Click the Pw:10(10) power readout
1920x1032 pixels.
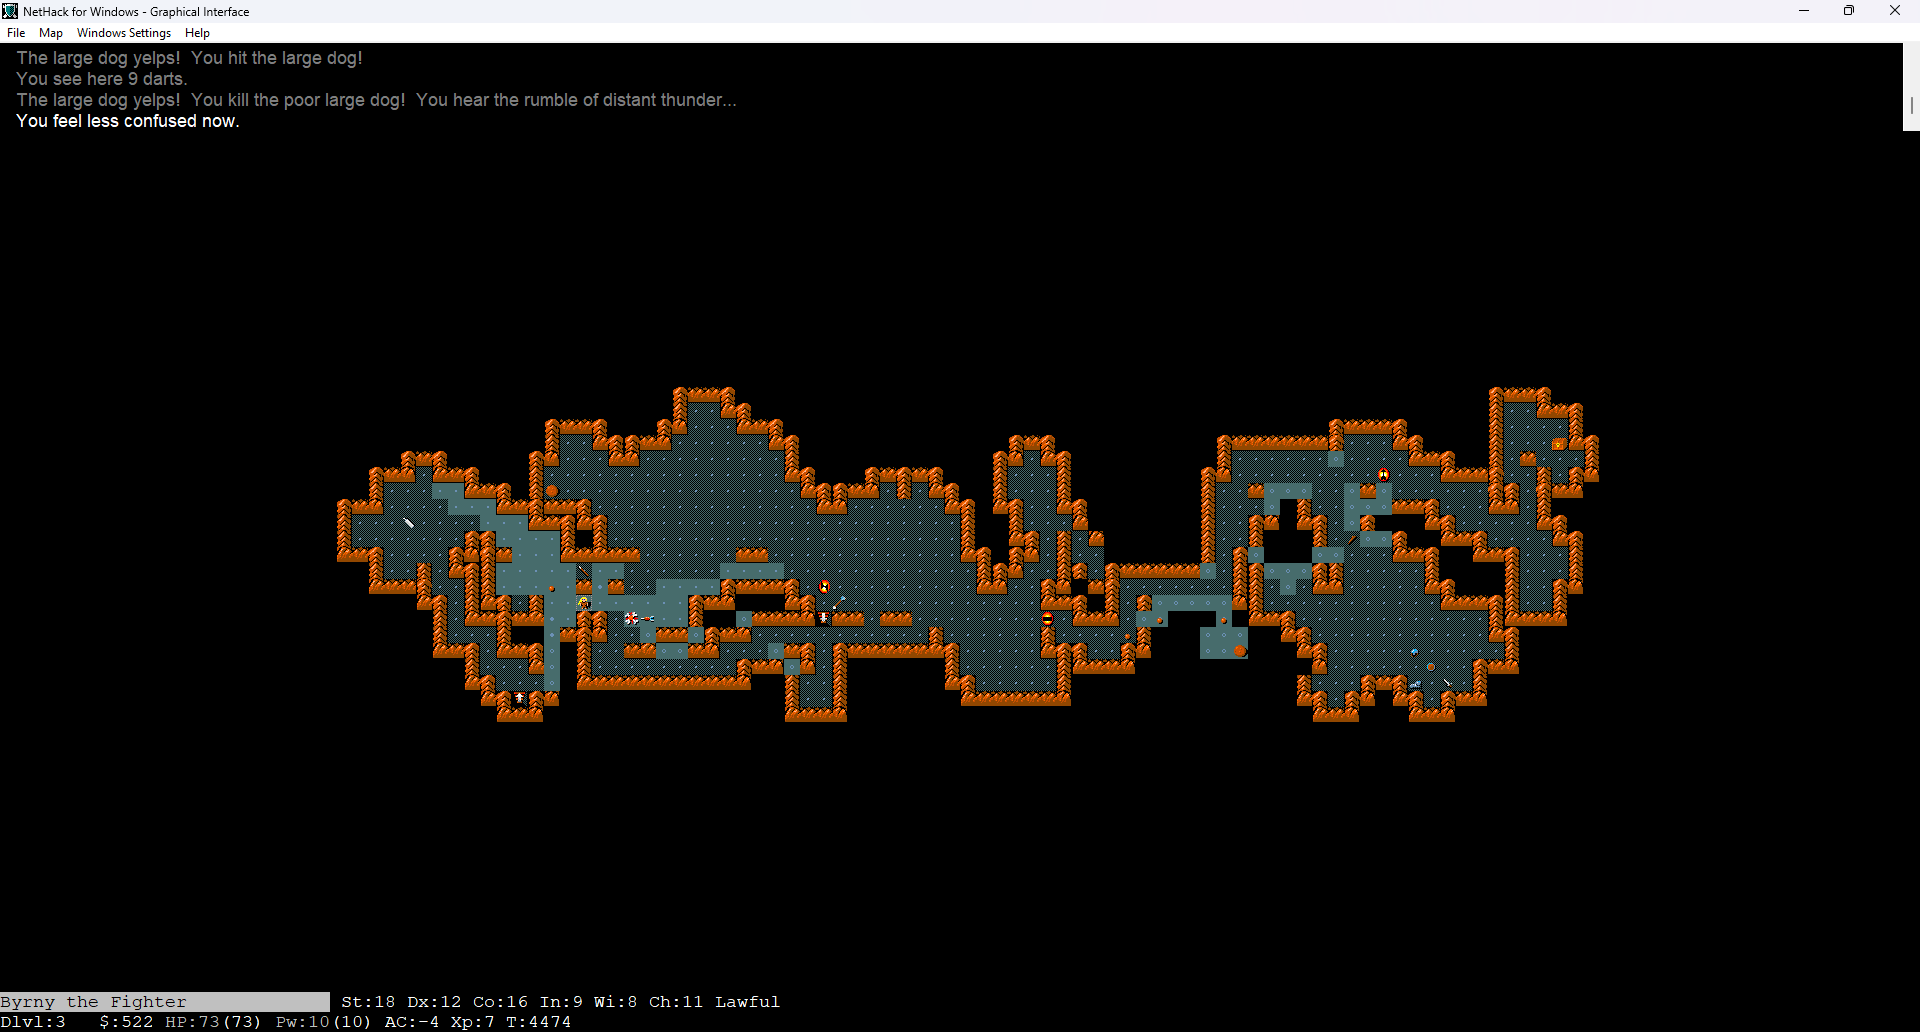324,1022
